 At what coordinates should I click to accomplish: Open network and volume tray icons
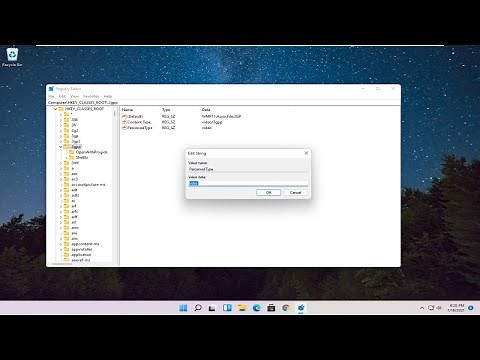[434, 308]
